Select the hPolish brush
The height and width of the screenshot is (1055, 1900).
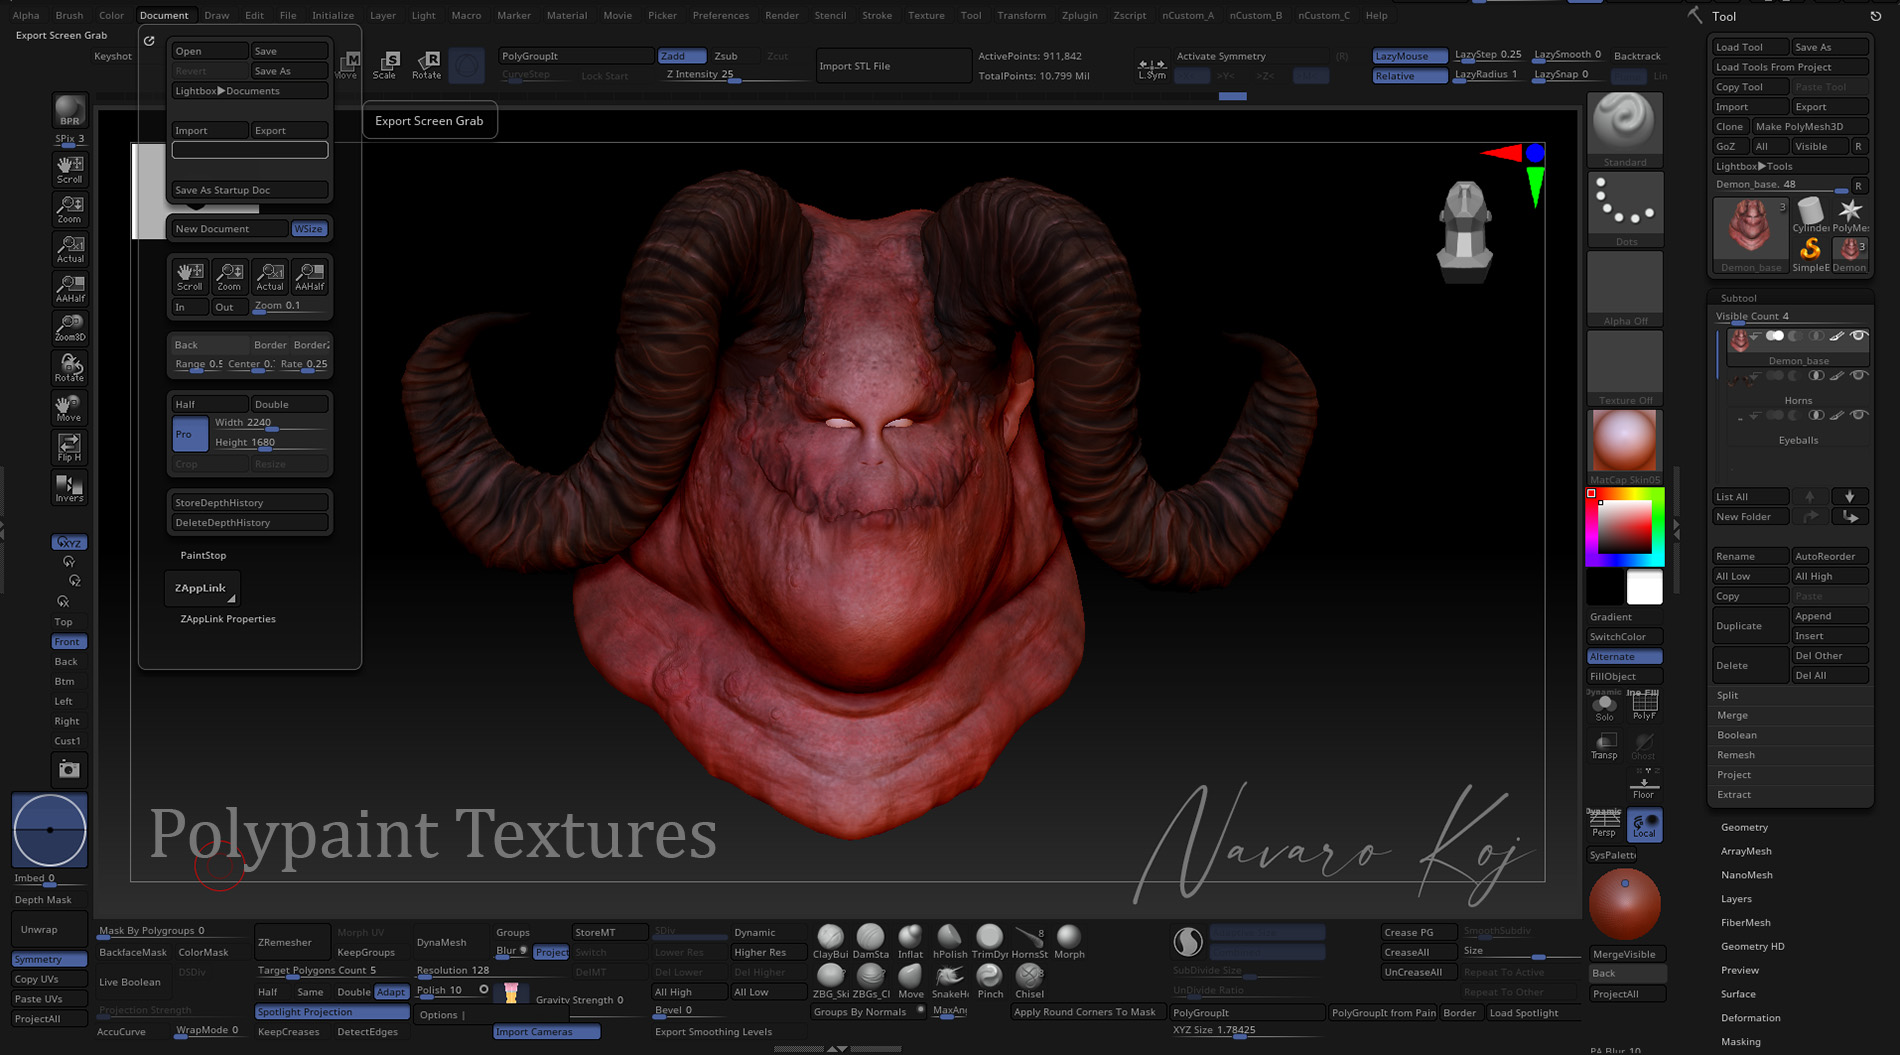(950, 941)
